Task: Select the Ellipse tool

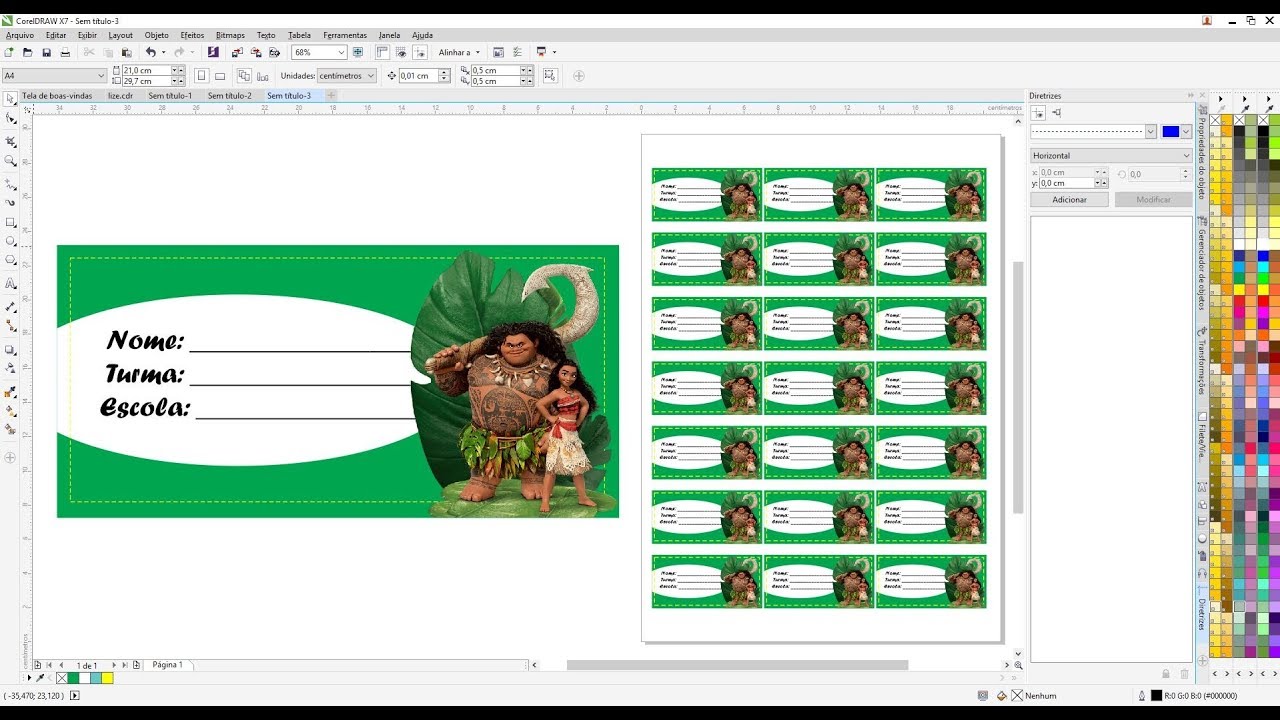Action: [10, 241]
